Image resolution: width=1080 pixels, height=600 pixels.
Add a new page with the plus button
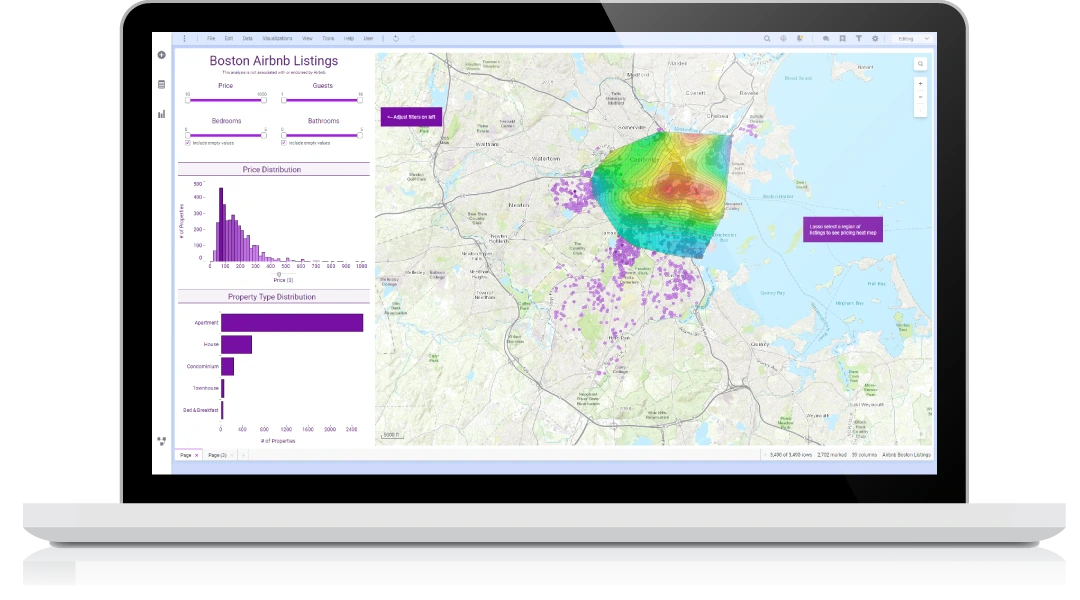pyautogui.click(x=243, y=455)
